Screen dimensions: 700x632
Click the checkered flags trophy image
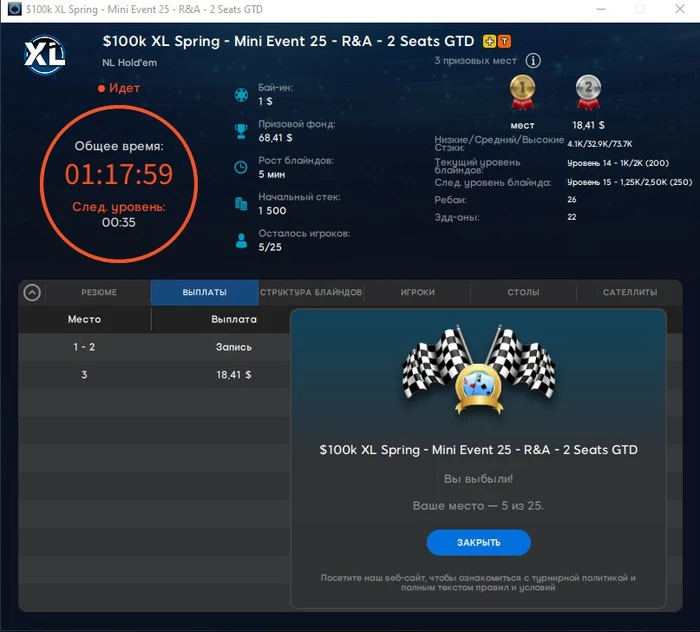pyautogui.click(x=478, y=370)
